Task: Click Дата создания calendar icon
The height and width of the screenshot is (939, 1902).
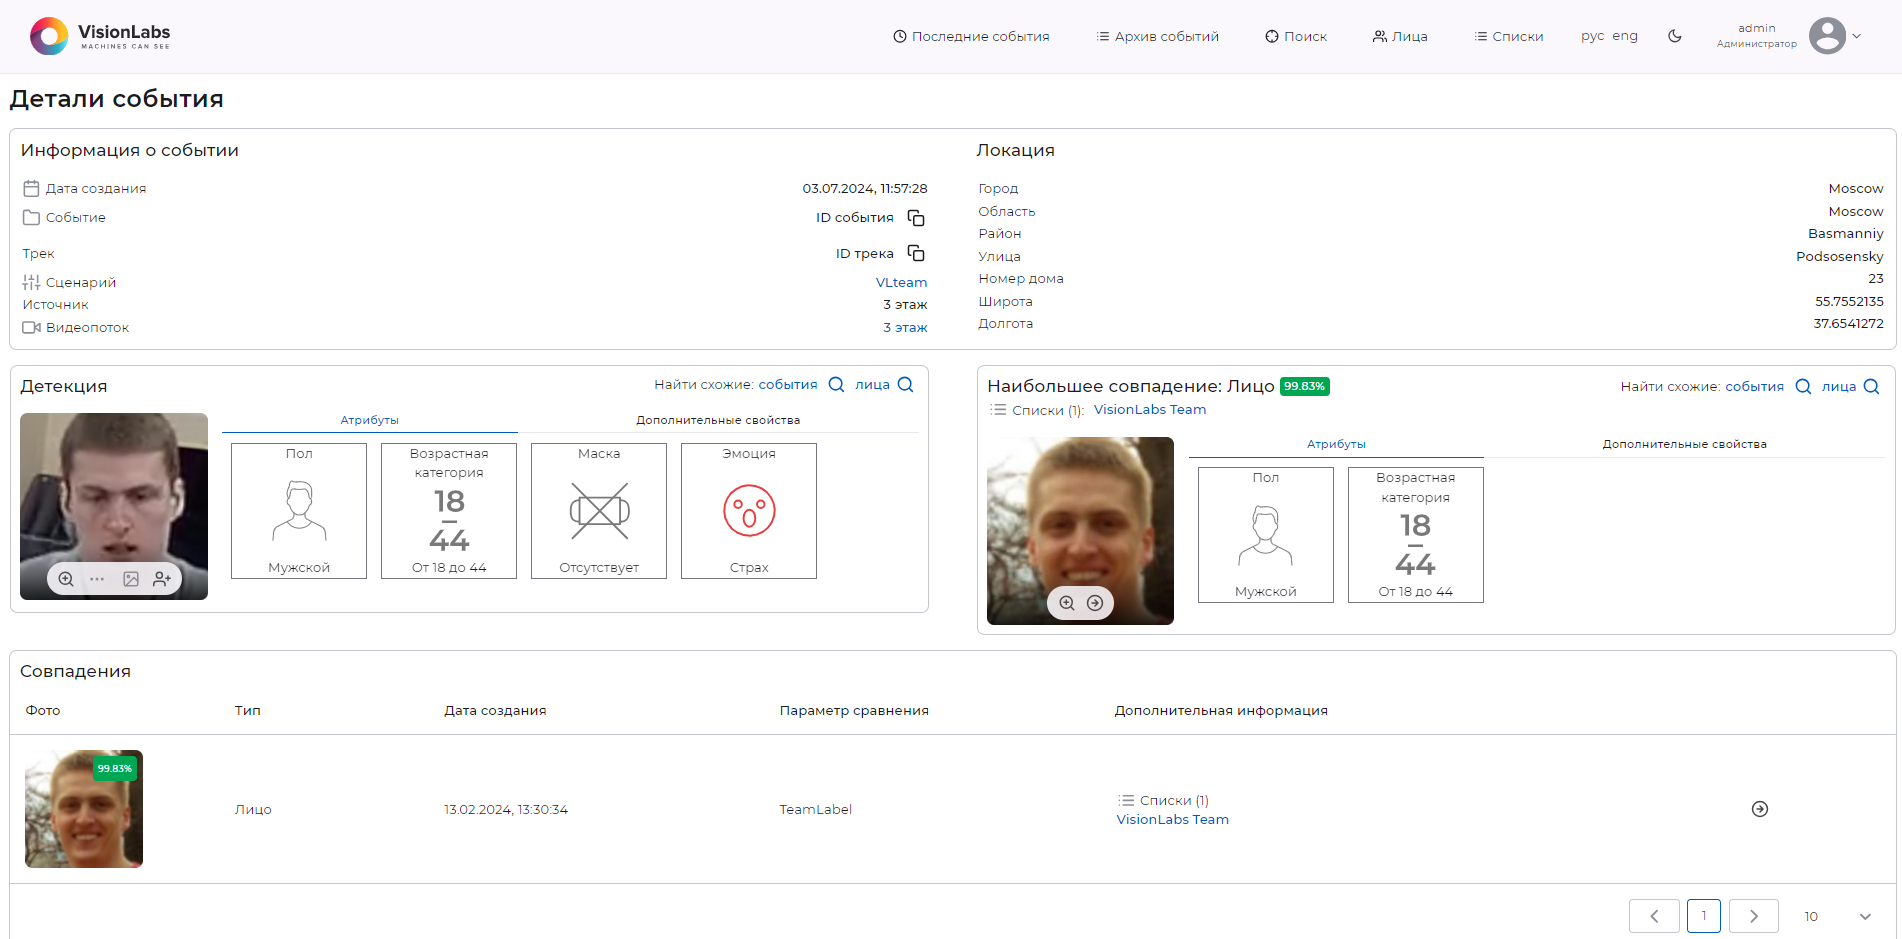Action: tap(31, 188)
